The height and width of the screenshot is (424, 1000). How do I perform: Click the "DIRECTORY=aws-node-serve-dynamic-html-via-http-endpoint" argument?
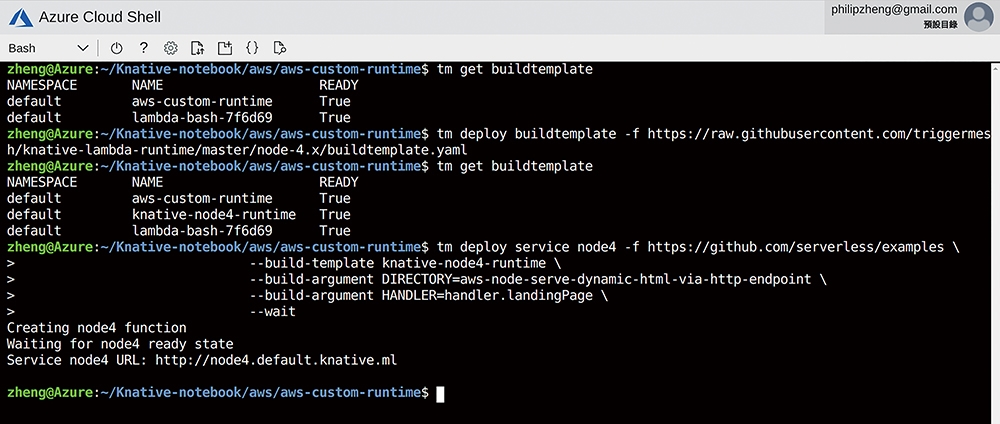point(596,279)
